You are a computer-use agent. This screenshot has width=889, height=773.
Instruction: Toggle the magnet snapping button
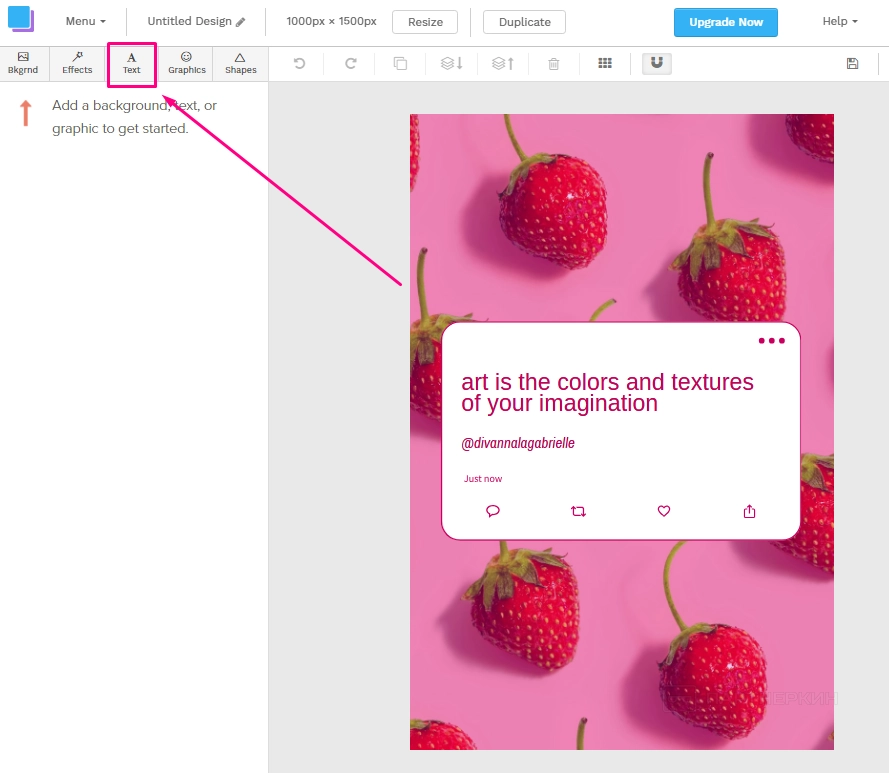coord(657,64)
